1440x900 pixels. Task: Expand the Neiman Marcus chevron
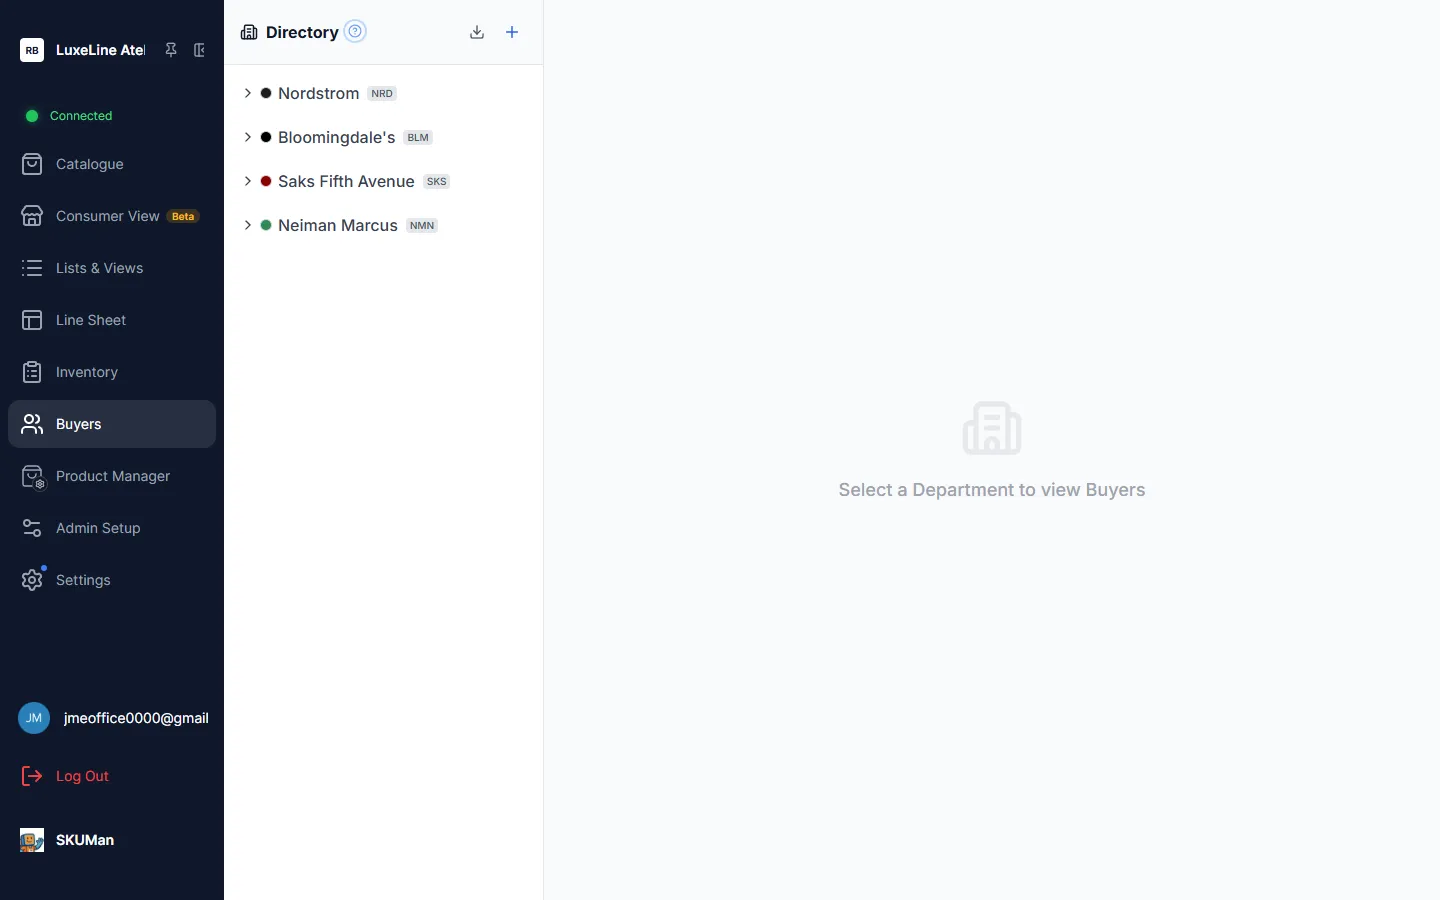[248, 225]
